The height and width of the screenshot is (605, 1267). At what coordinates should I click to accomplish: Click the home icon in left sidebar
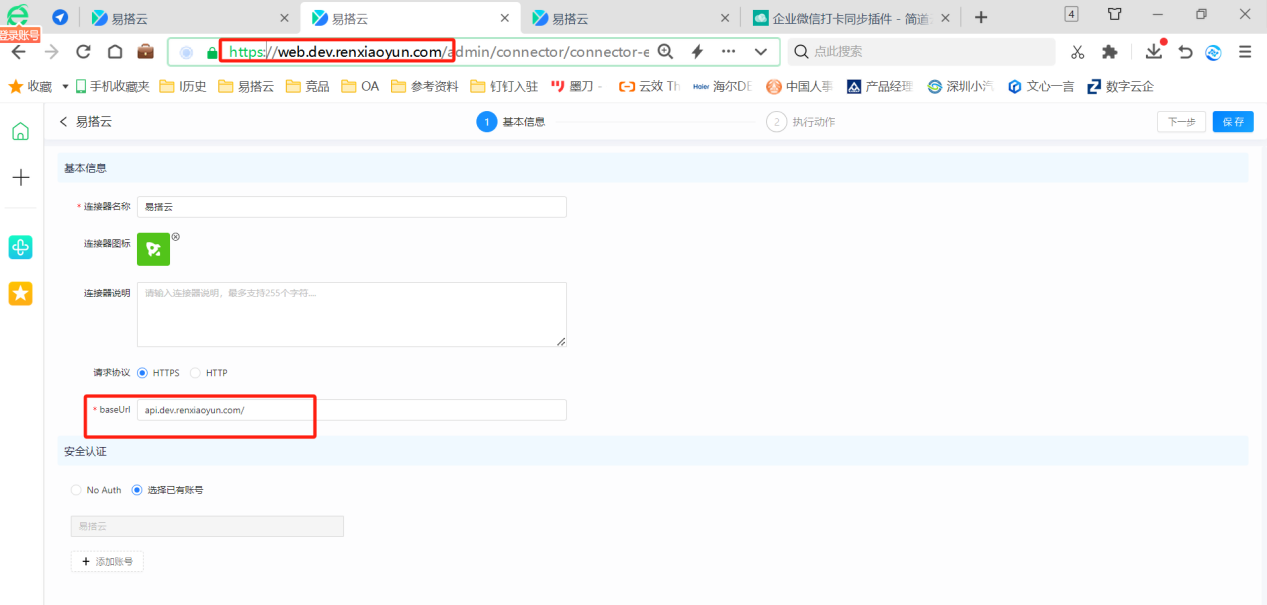click(20, 131)
